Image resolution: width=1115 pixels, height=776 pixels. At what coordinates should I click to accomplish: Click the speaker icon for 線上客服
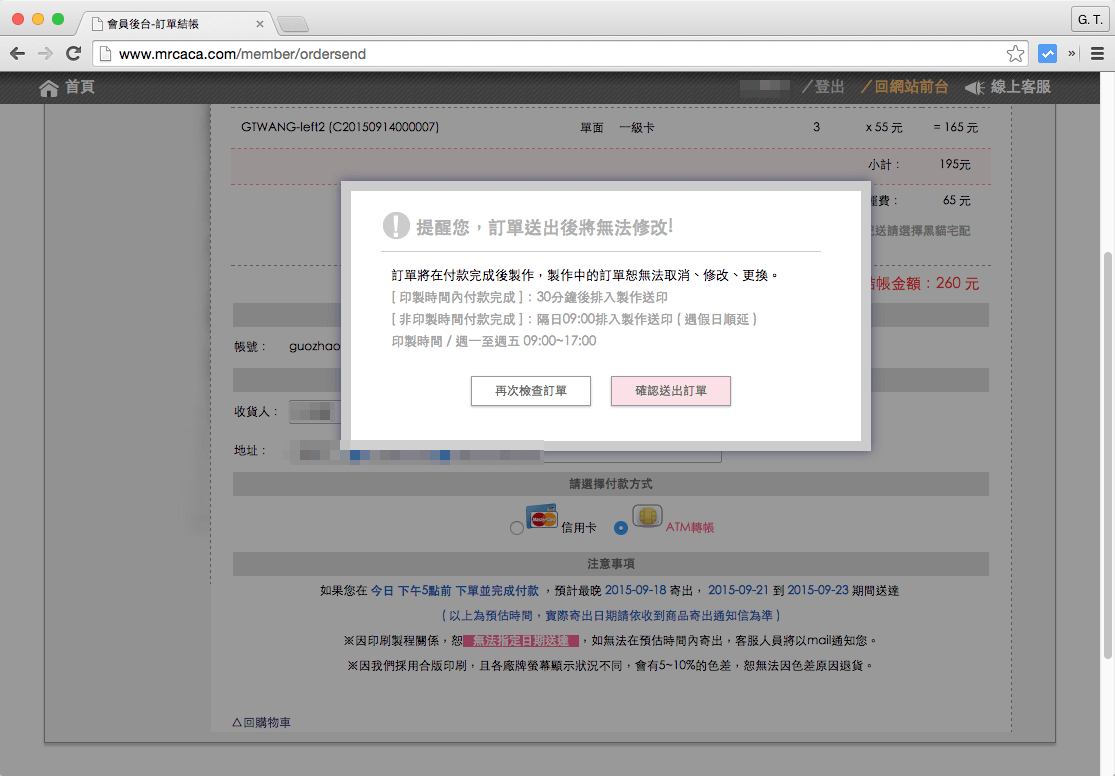[x=975, y=88]
